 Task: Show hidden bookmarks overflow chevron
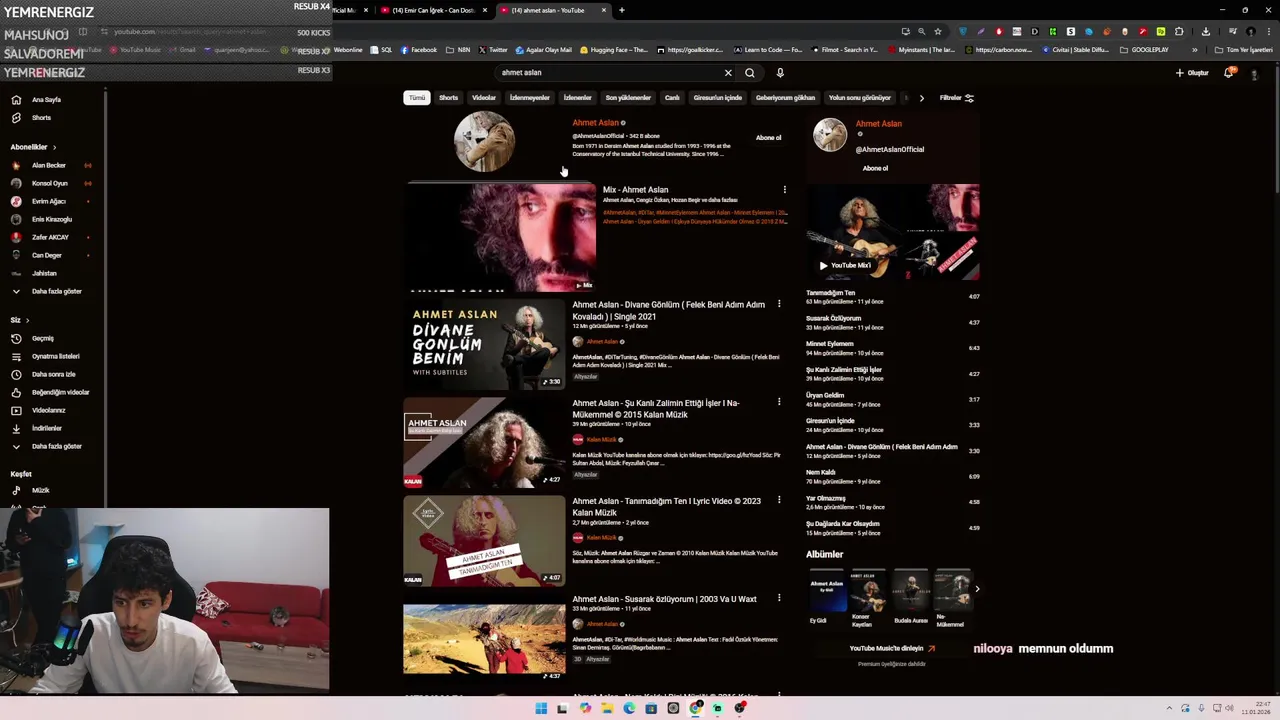(1194, 50)
